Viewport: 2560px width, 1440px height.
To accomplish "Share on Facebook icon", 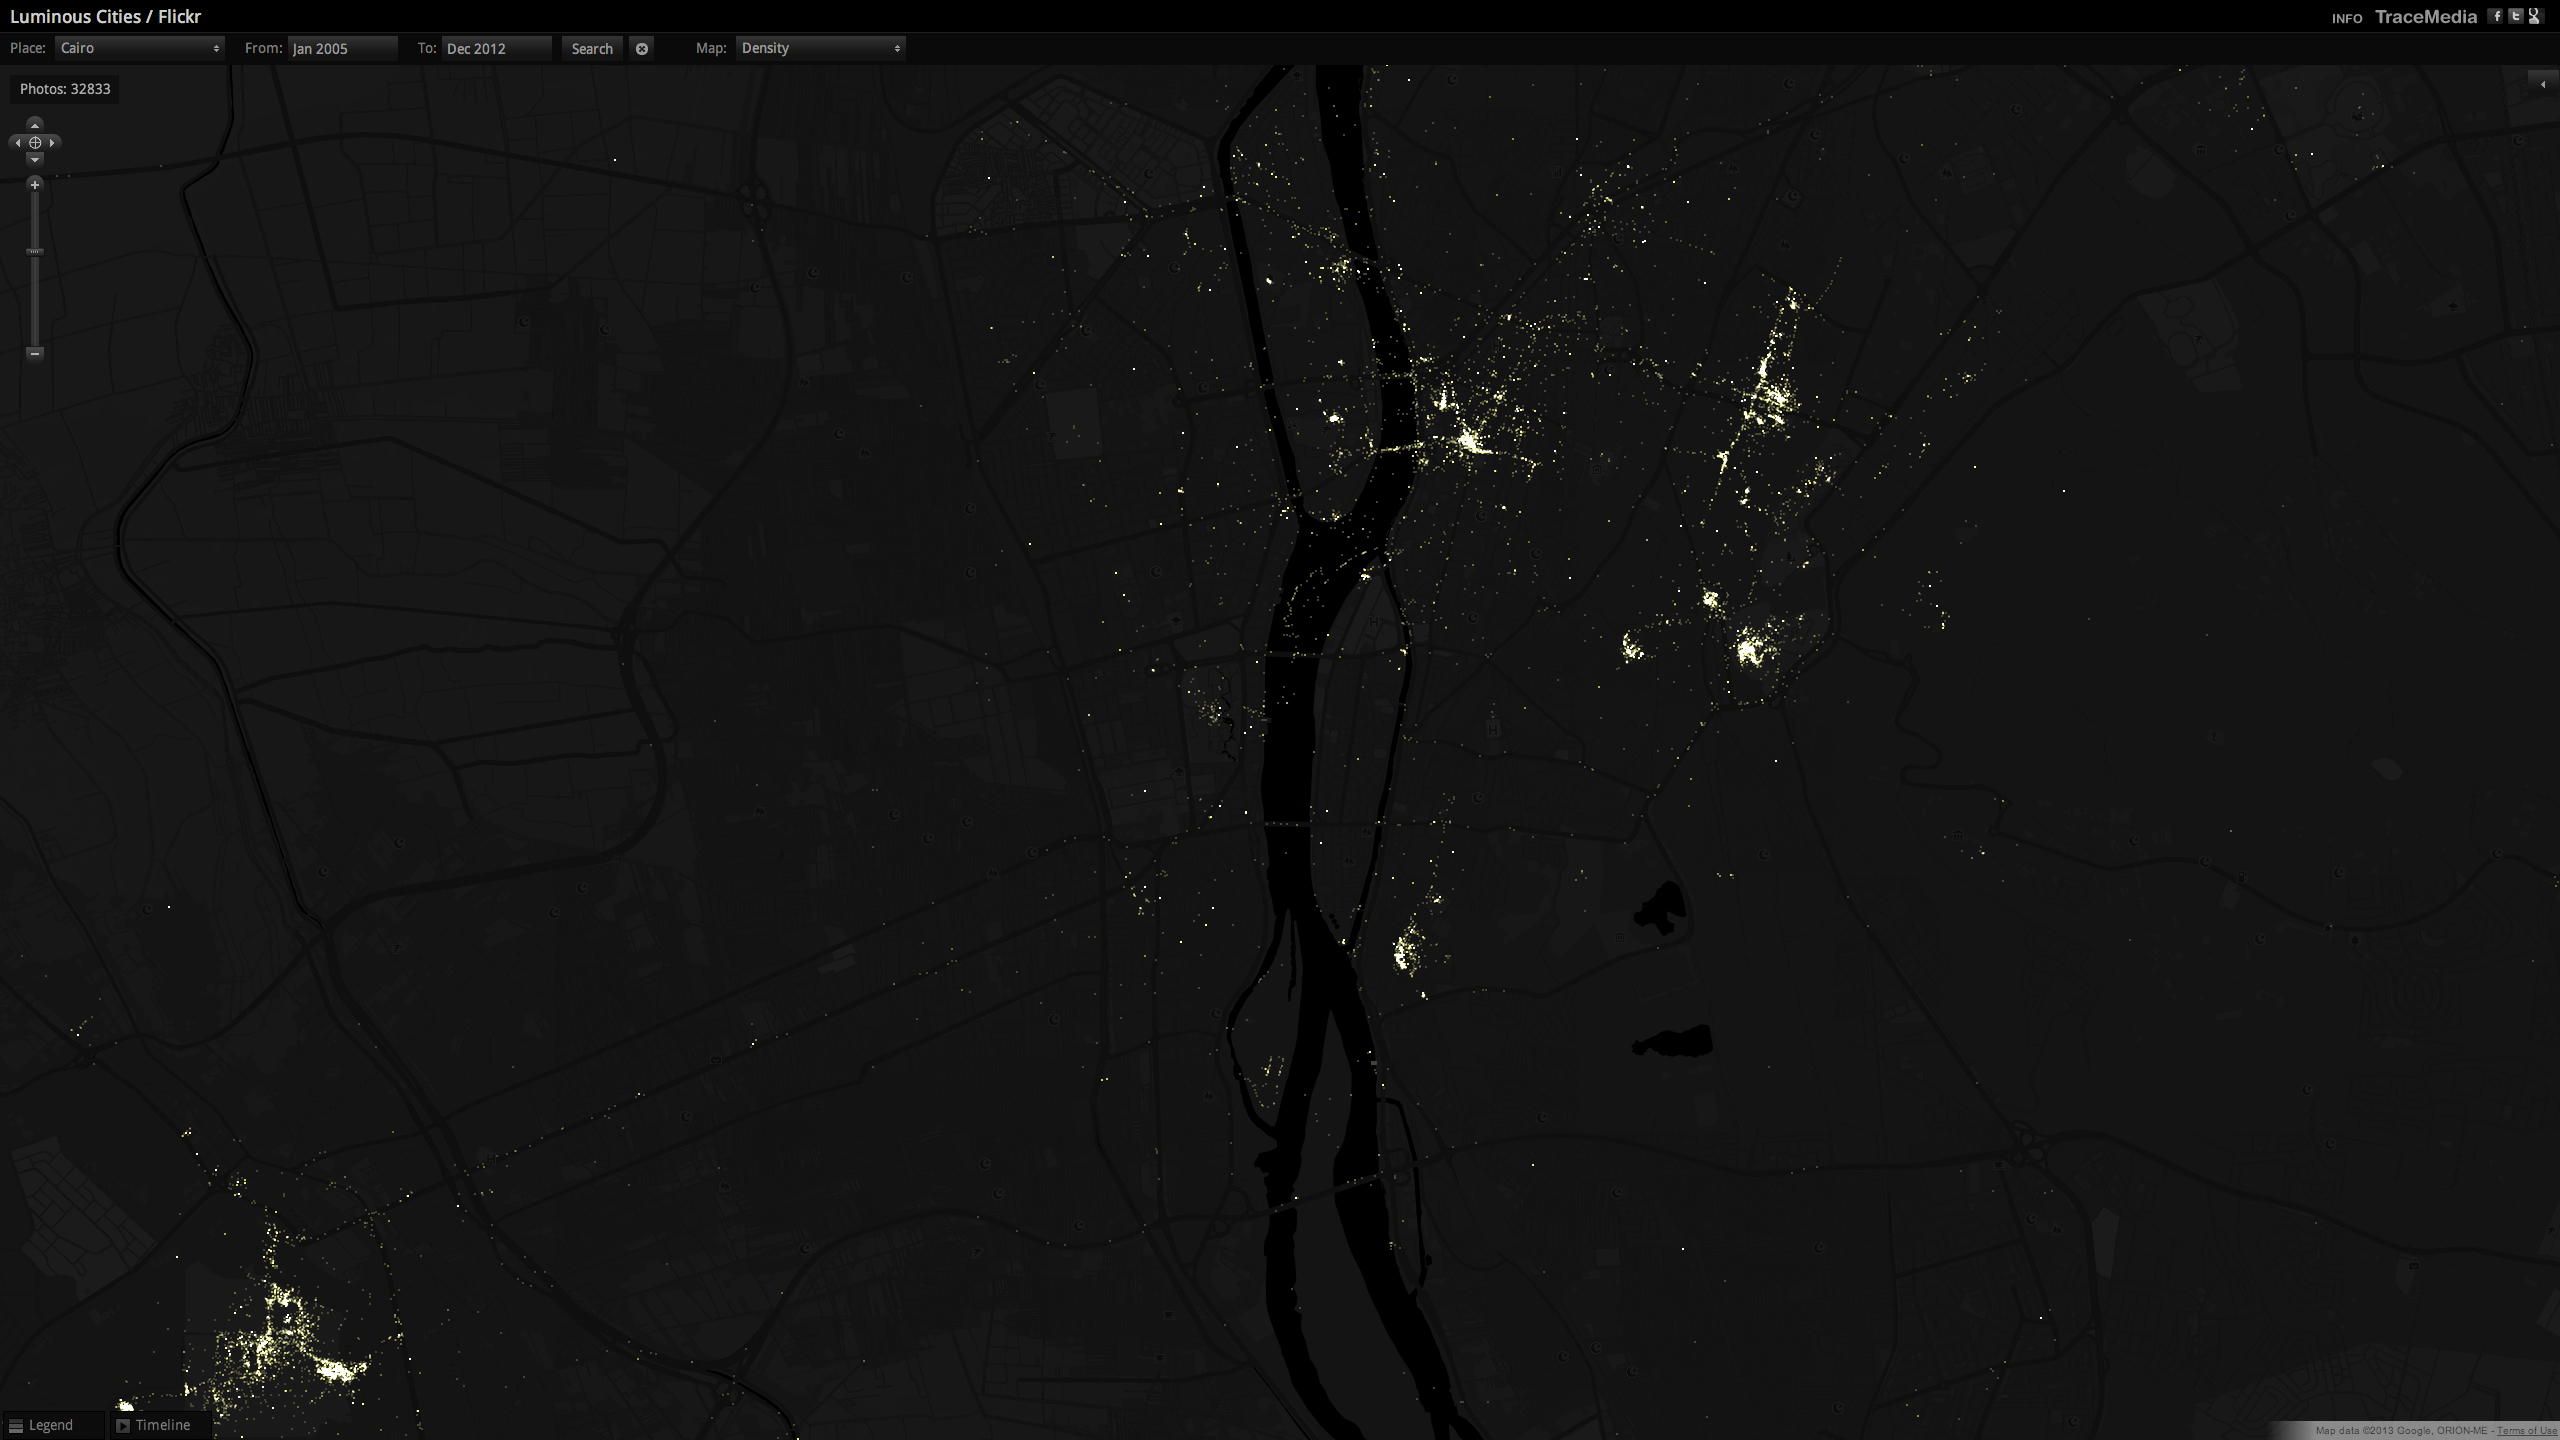I will pos(2496,16).
